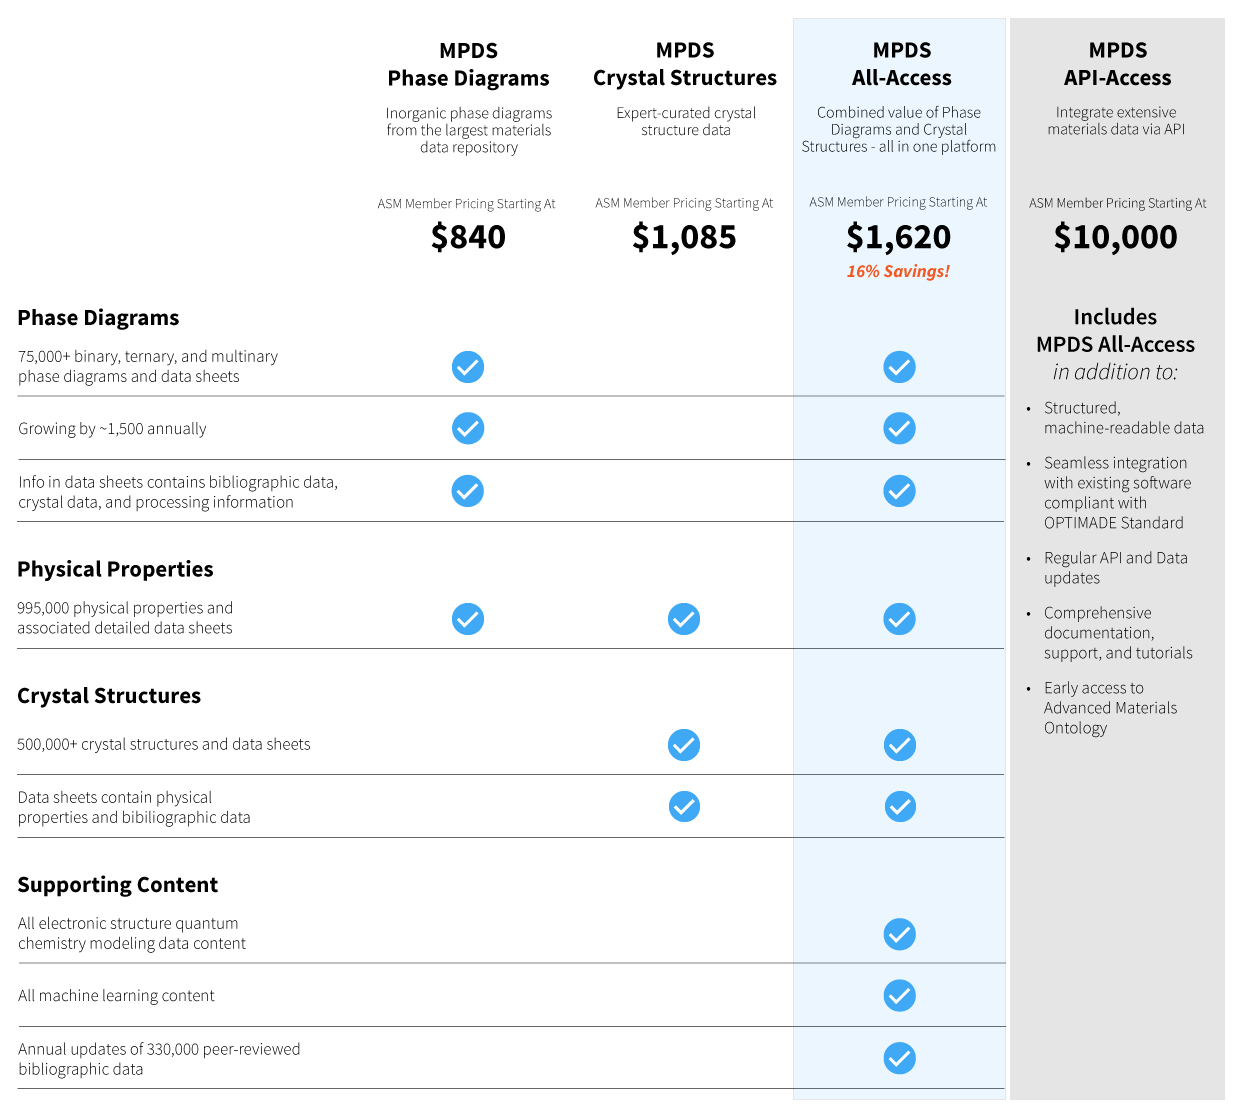Click the $10,000 API-Access price
Image resolution: width=1242 pixels, height=1116 pixels.
tap(1116, 237)
